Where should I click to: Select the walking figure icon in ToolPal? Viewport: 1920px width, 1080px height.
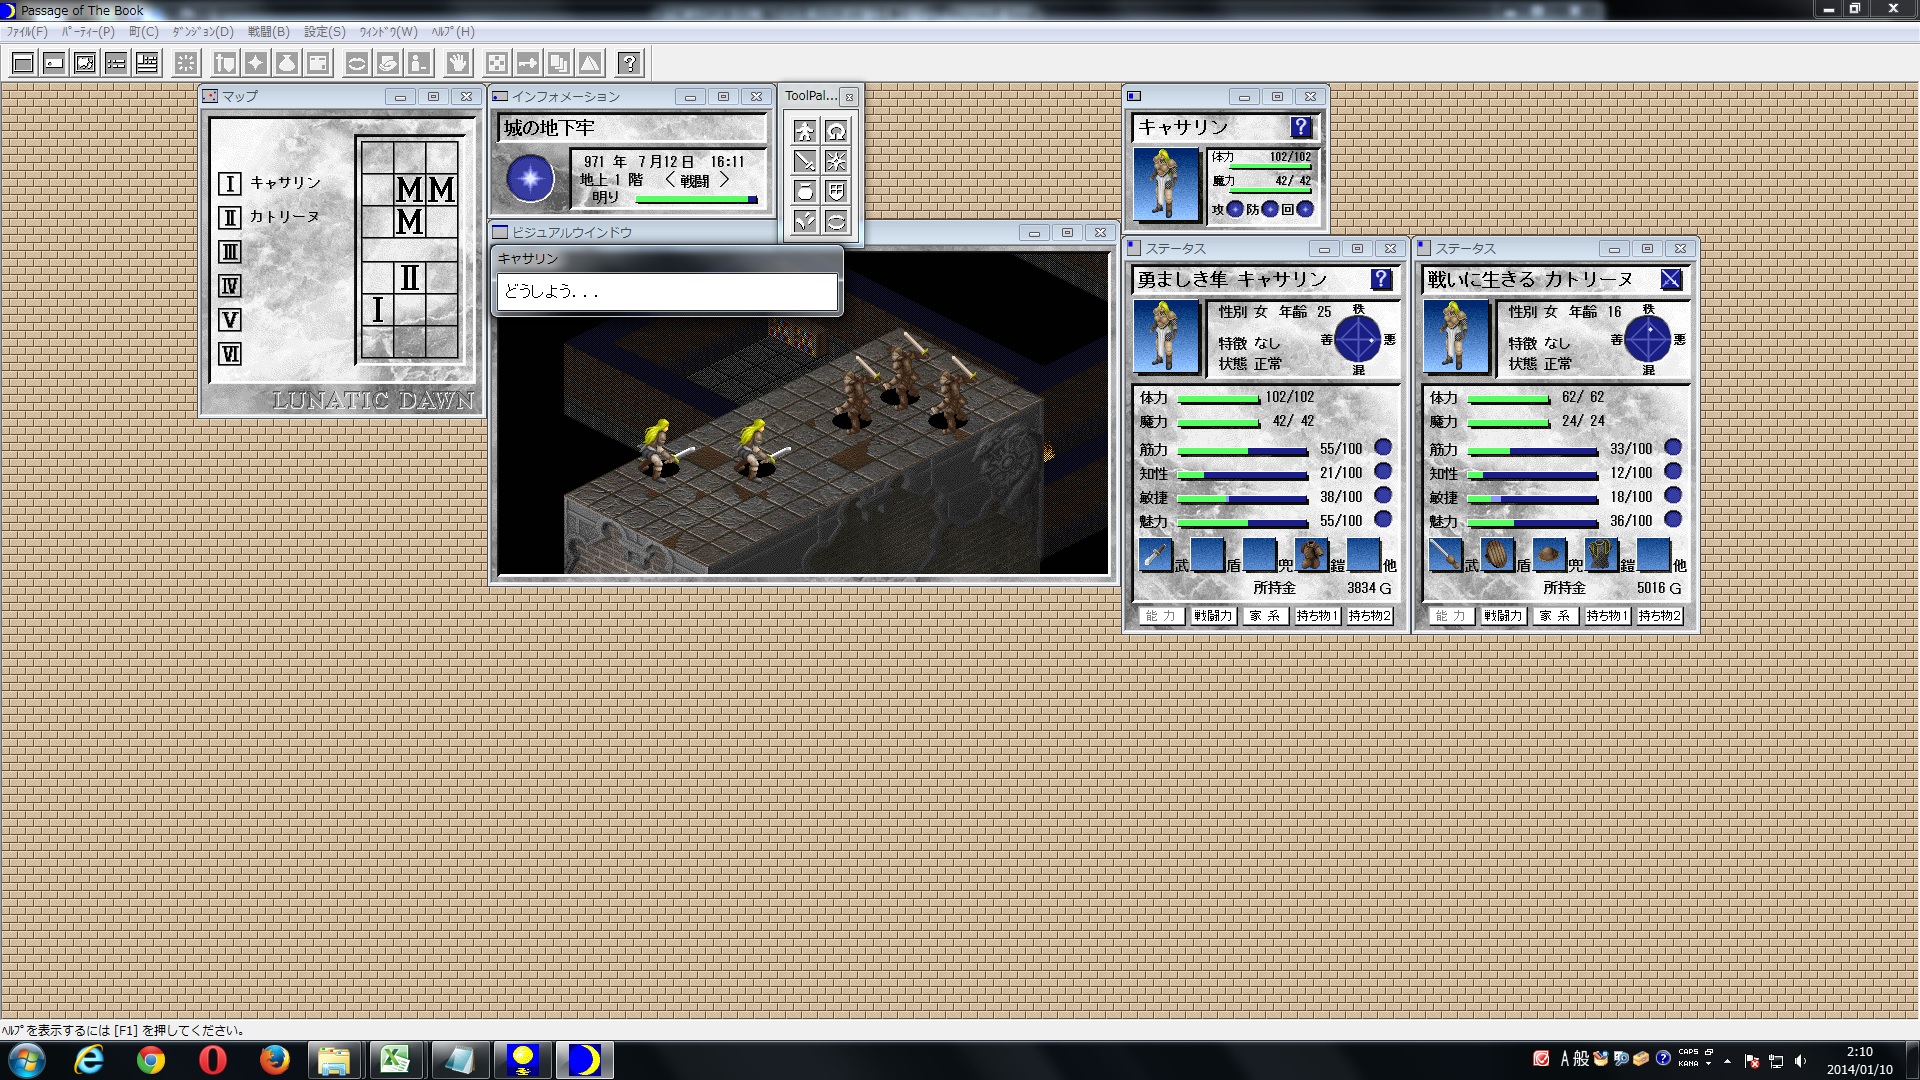805,130
